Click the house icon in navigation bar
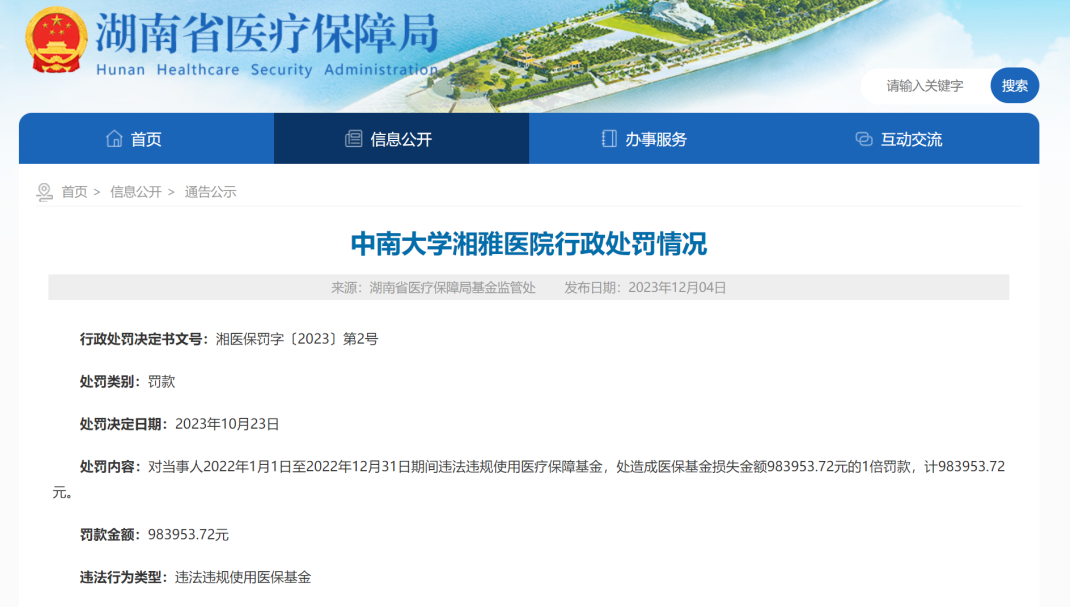Image resolution: width=1070 pixels, height=607 pixels. pos(114,139)
